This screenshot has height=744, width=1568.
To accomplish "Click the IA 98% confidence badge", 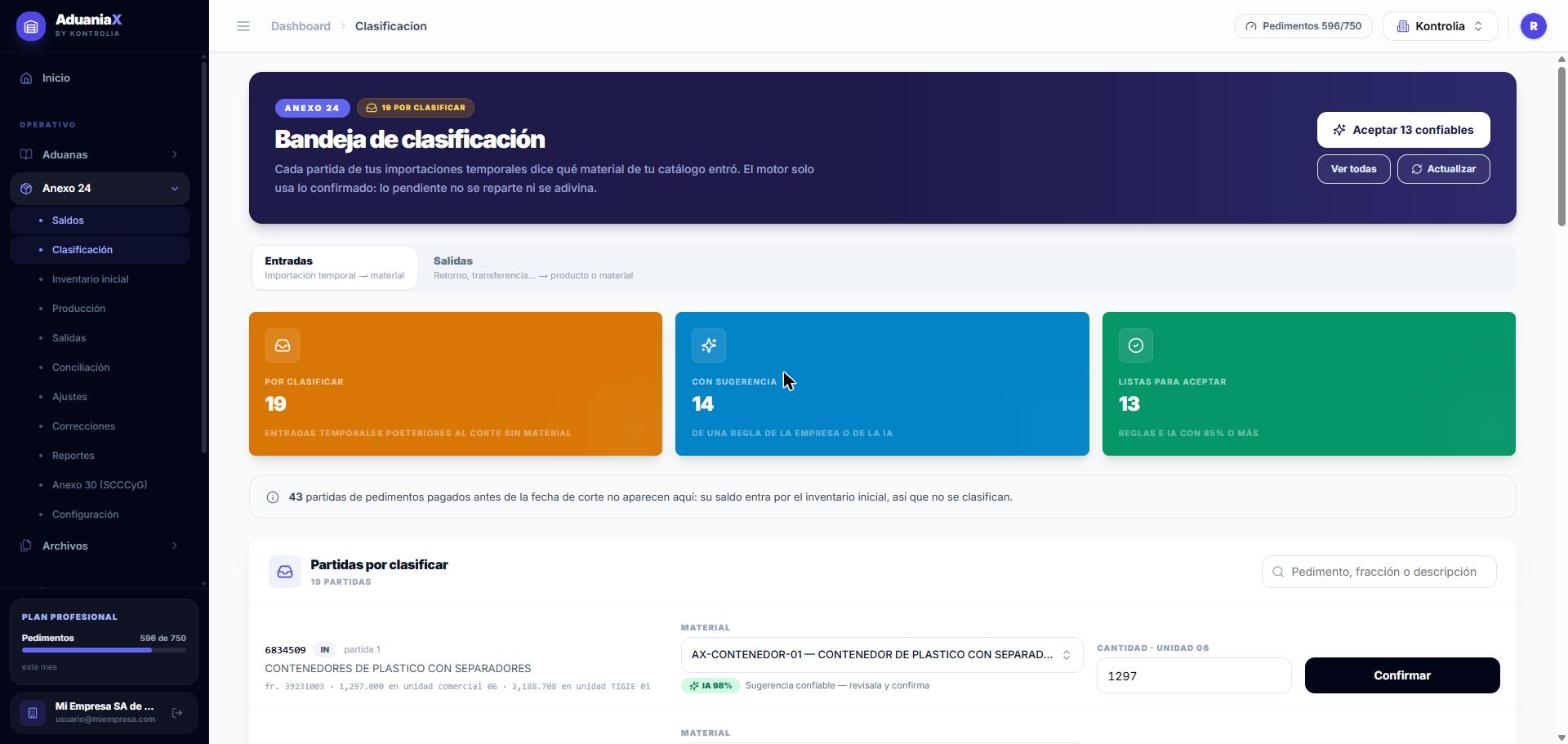I will pyautogui.click(x=711, y=686).
